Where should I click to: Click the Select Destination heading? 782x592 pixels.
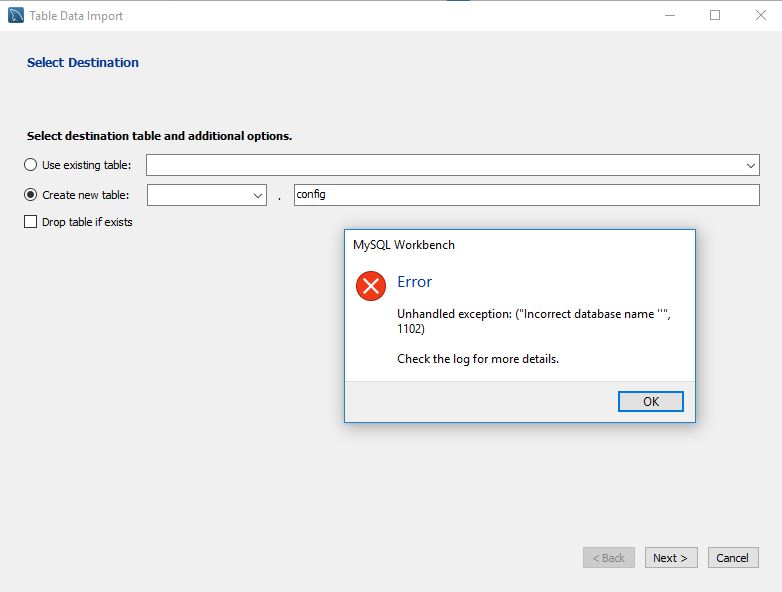[83, 62]
